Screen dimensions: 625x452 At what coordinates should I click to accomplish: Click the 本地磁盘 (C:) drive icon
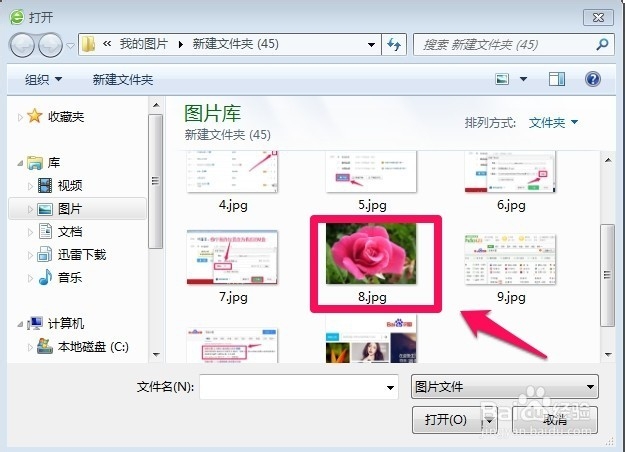point(45,346)
